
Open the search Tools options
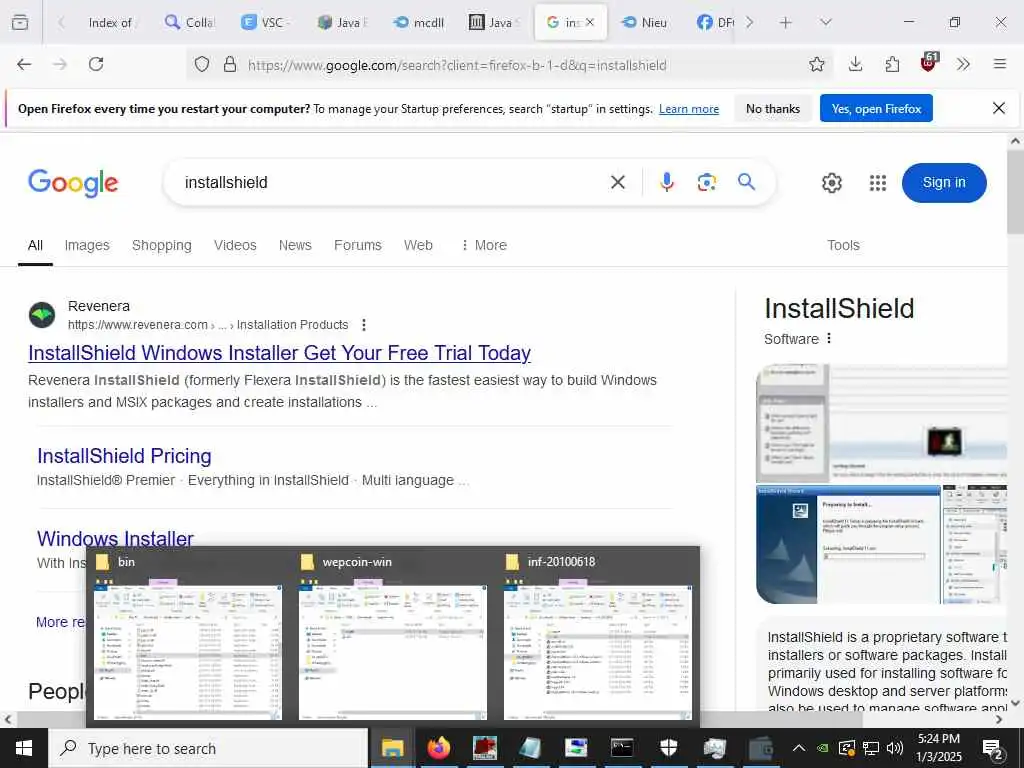coord(843,245)
